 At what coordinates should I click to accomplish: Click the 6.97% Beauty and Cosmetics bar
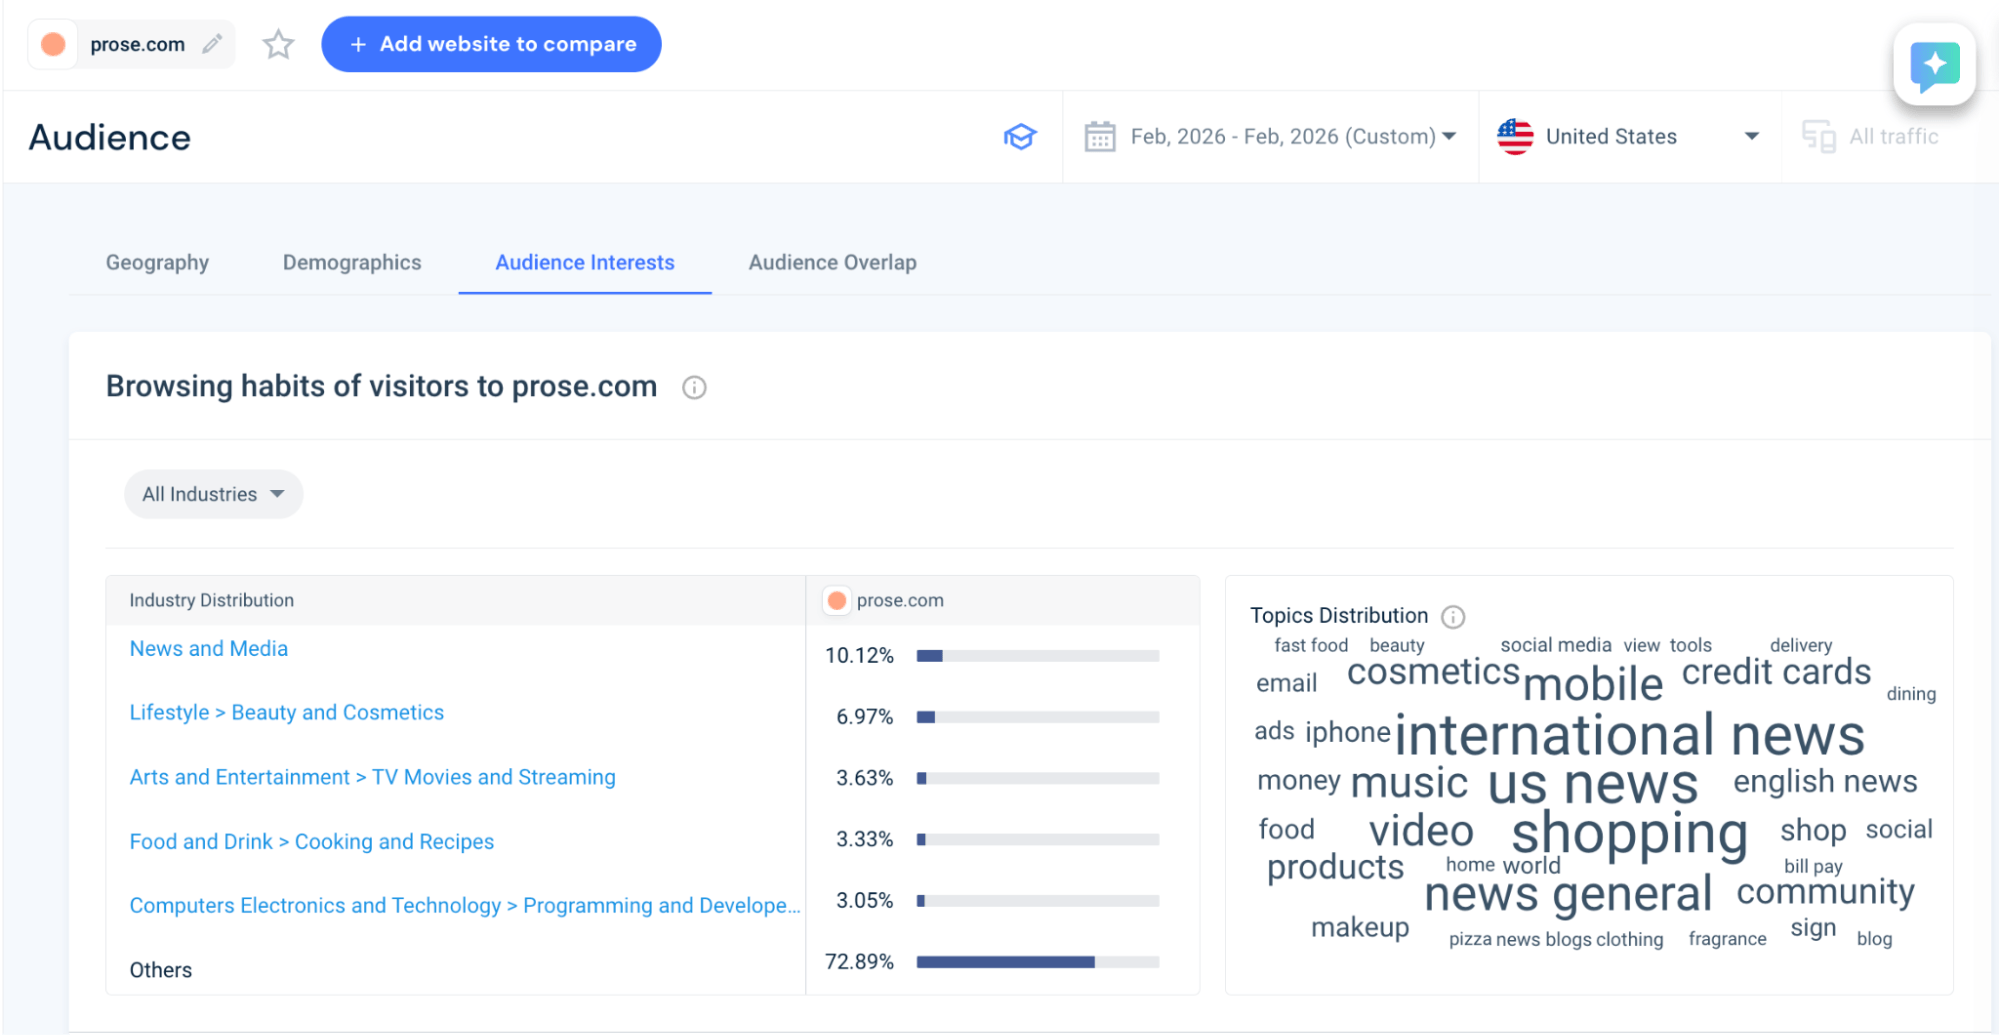(1037, 717)
